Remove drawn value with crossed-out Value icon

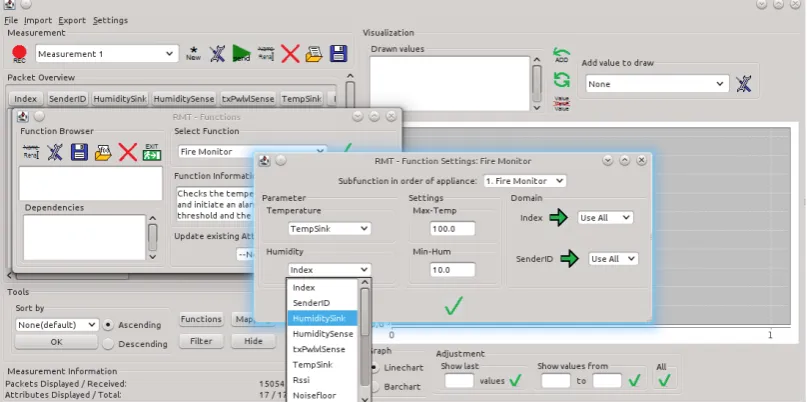pyautogui.click(x=562, y=103)
